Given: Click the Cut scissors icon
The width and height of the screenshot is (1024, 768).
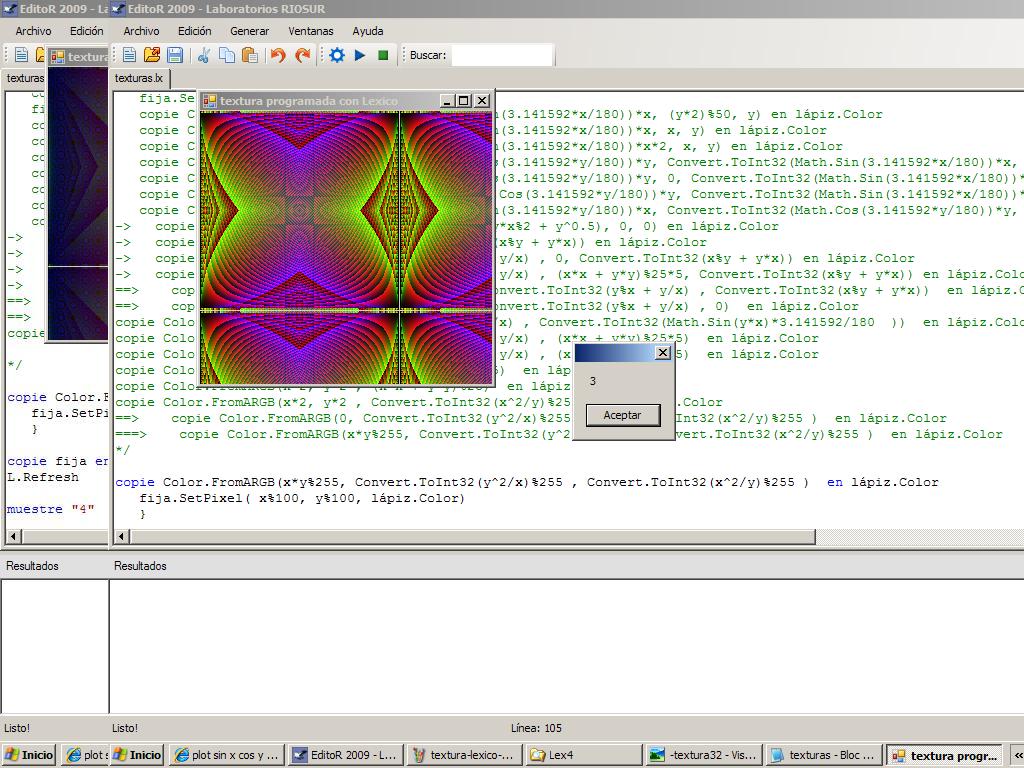Looking at the screenshot, I should [204, 55].
